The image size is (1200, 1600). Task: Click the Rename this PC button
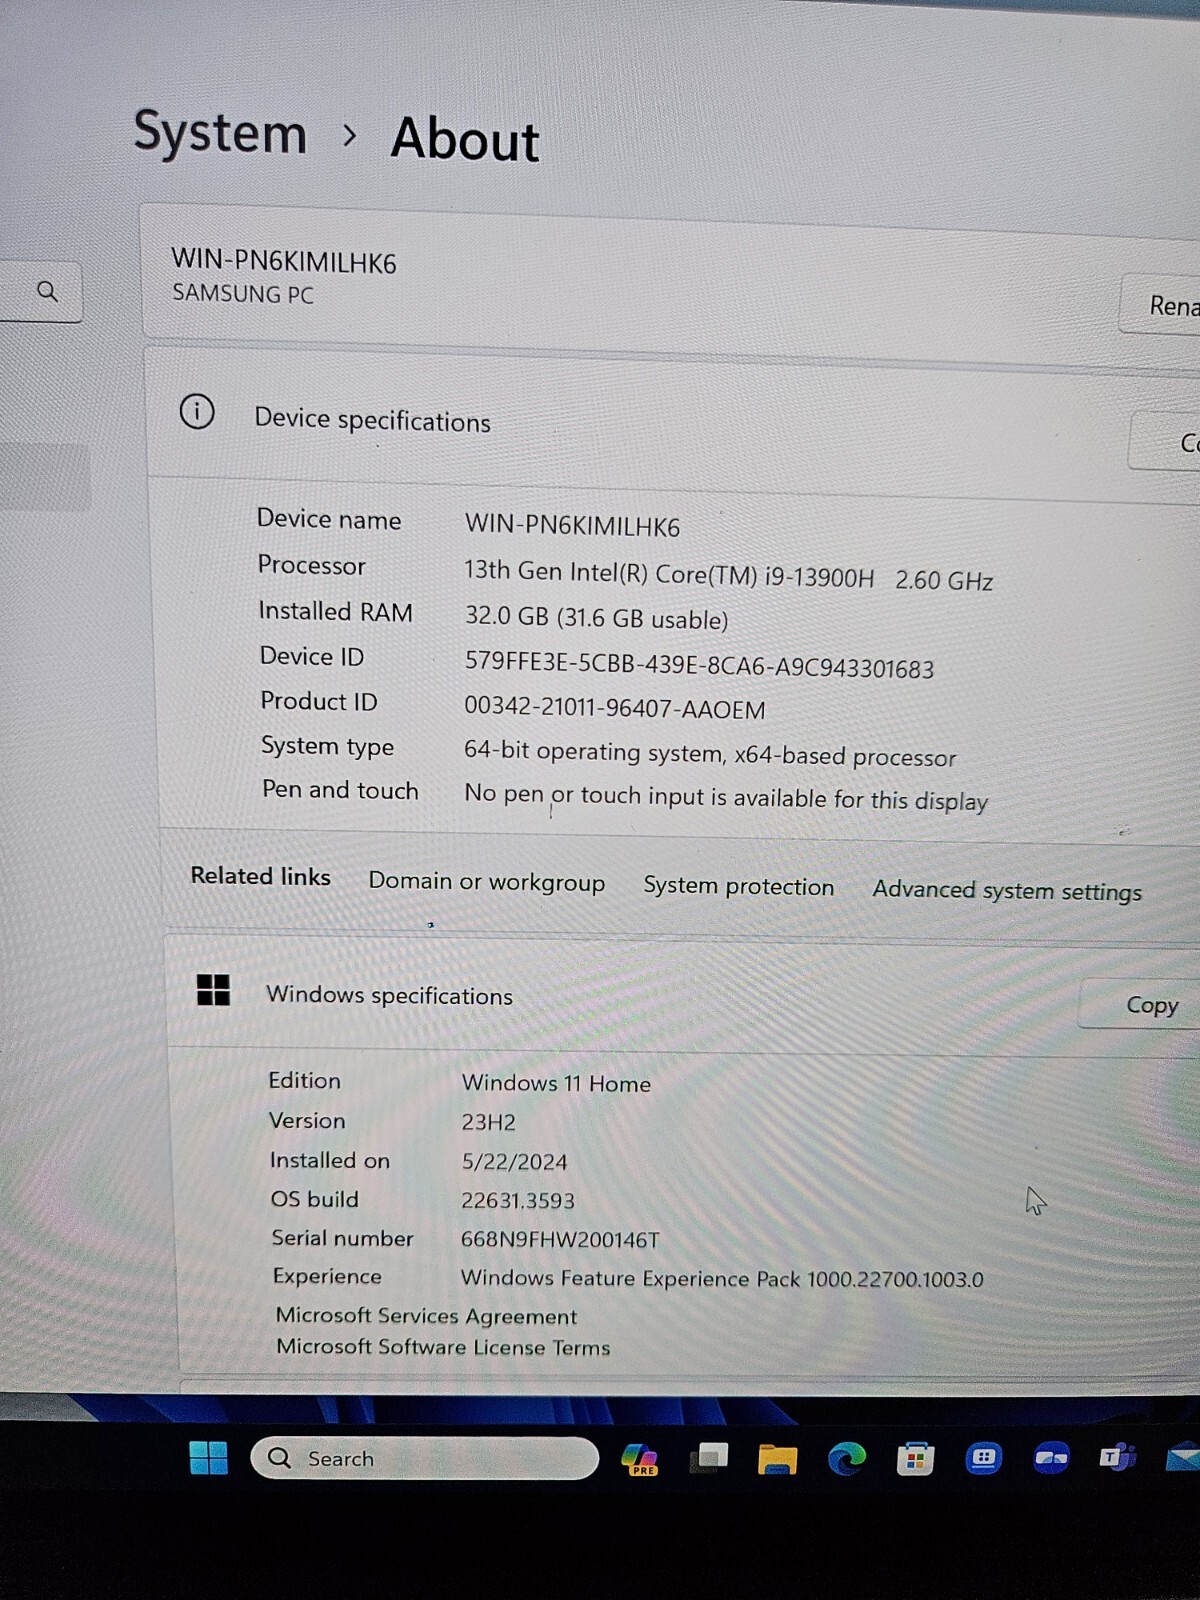tap(1160, 305)
